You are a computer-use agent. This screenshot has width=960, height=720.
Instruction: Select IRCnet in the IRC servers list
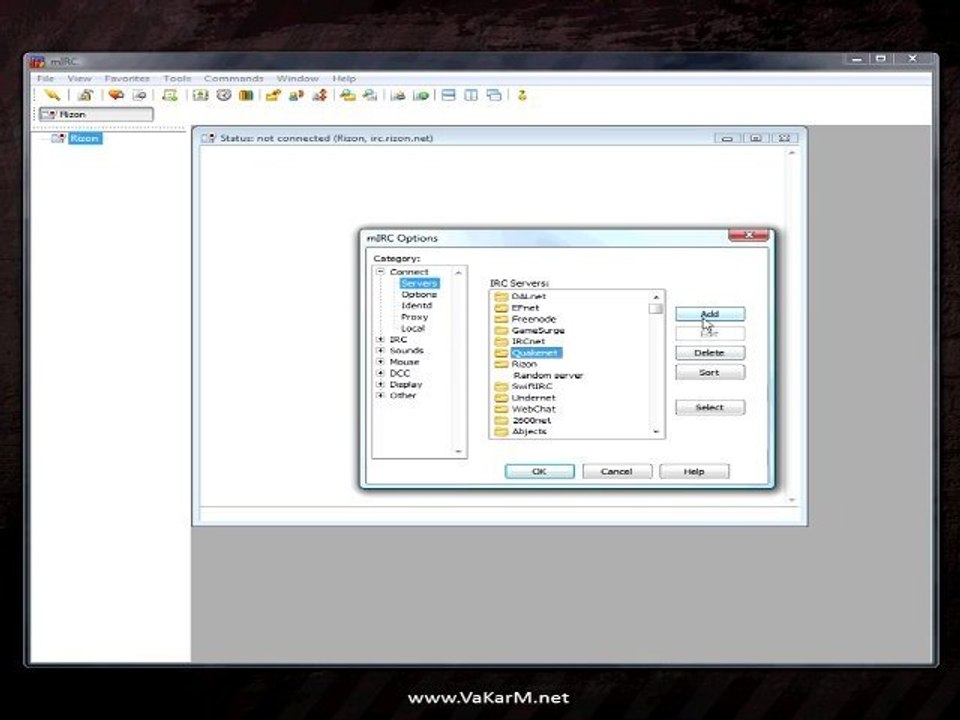coord(528,341)
